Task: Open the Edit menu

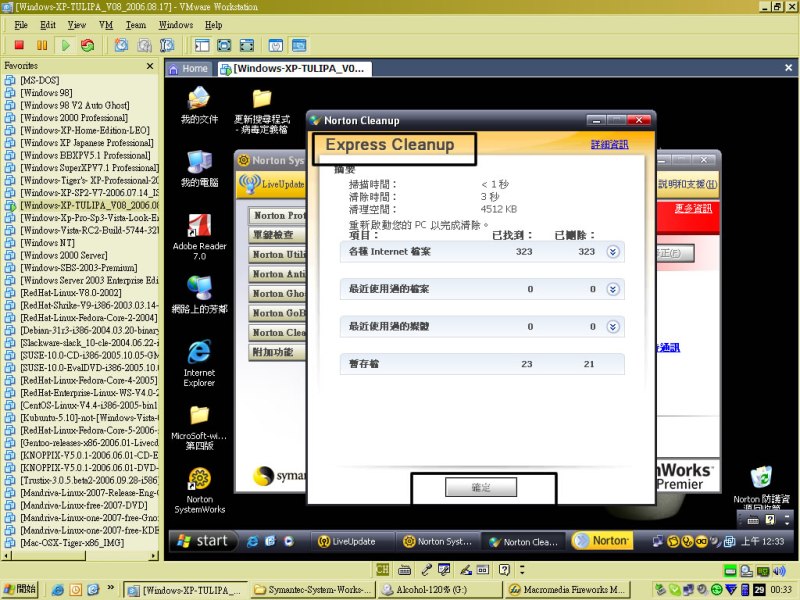Action: coord(47,25)
